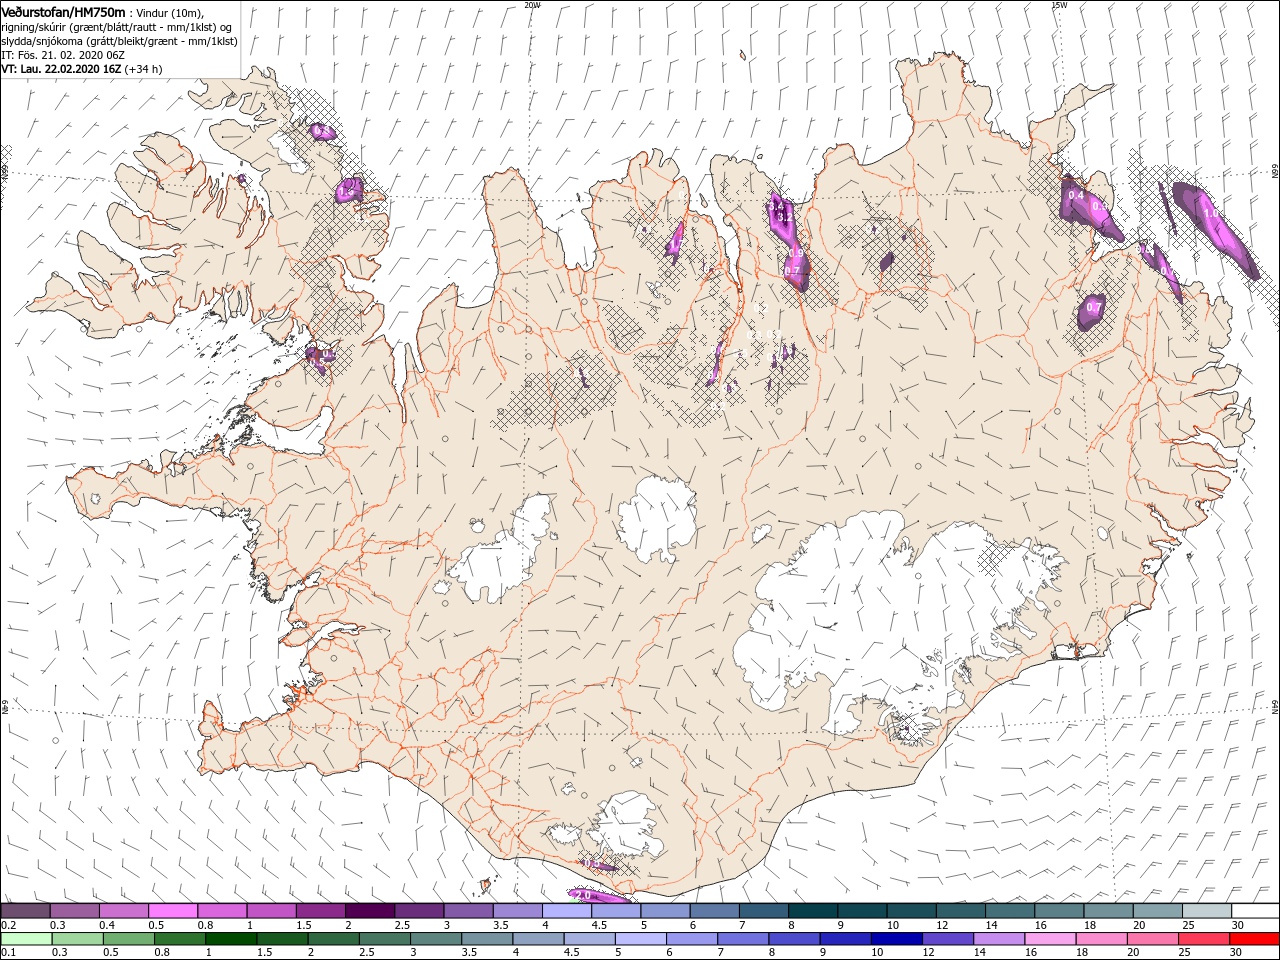
Task: Select rain scale swatch between 16 and 18
Action: [x=1049, y=939]
